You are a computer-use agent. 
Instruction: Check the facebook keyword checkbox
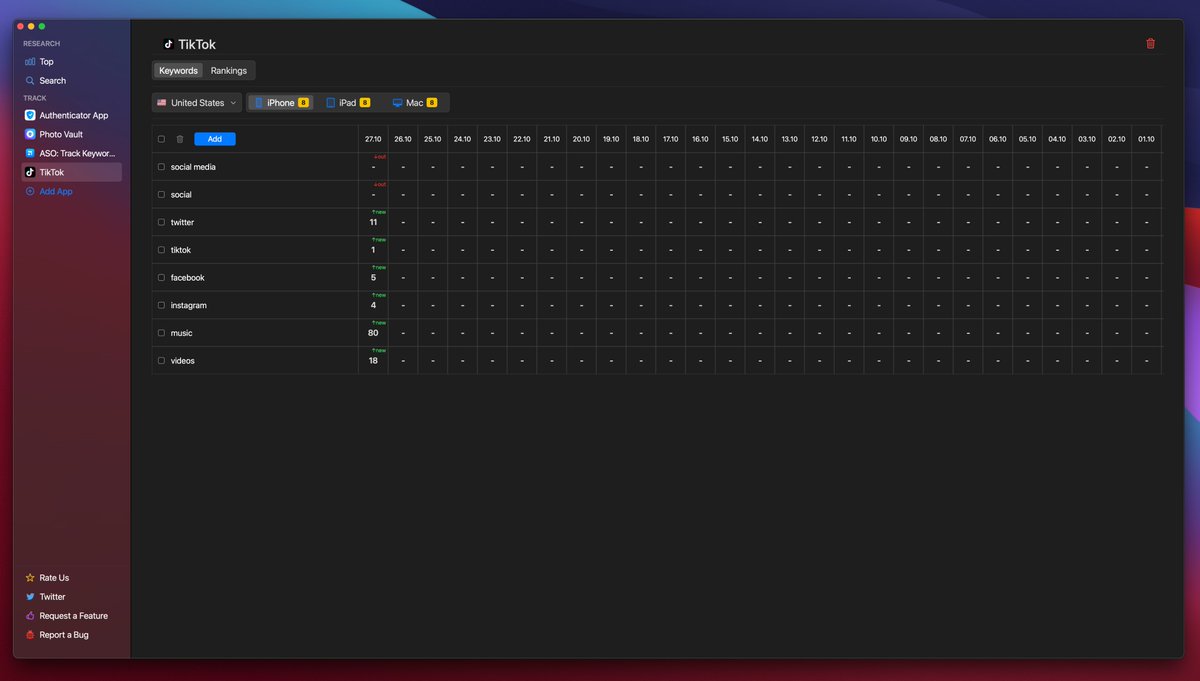pos(161,278)
